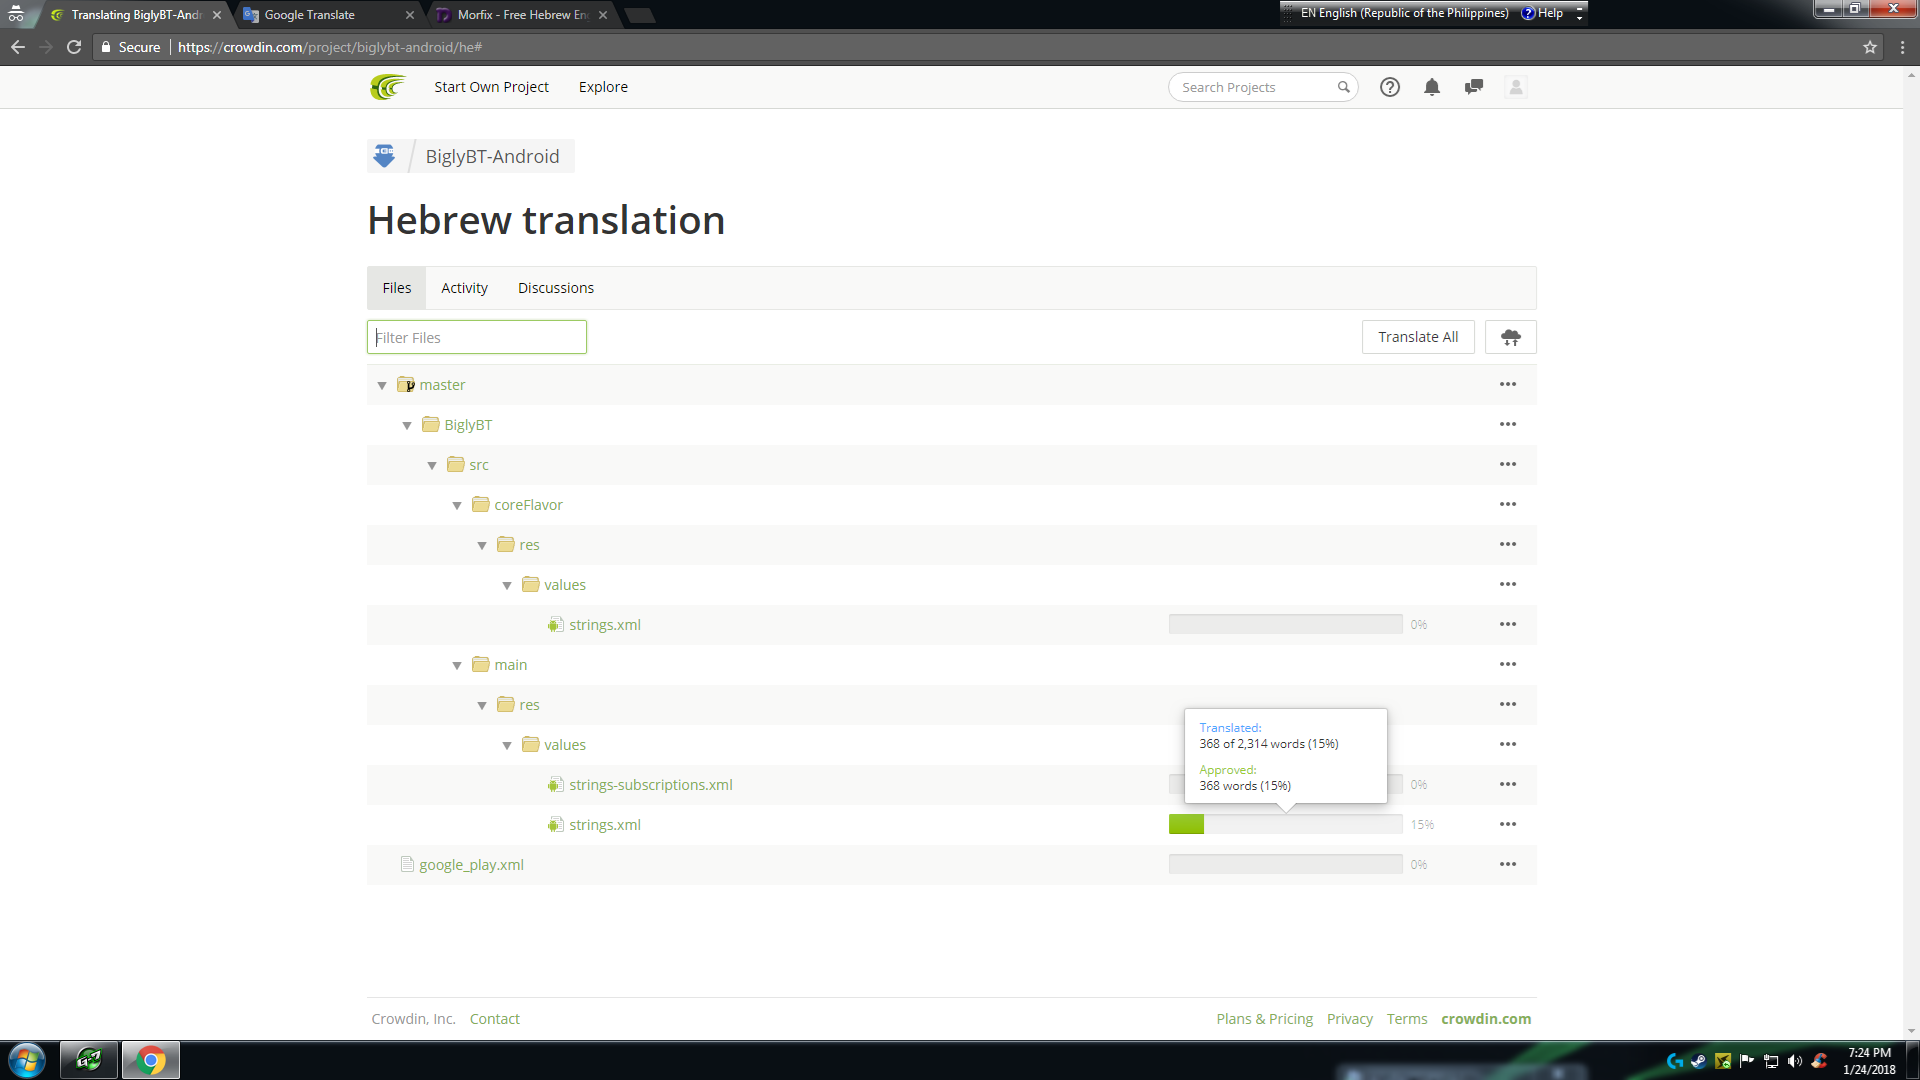The width and height of the screenshot is (1920, 1080).
Task: Click Chrome icon in taskbar
Action: pos(151,1060)
